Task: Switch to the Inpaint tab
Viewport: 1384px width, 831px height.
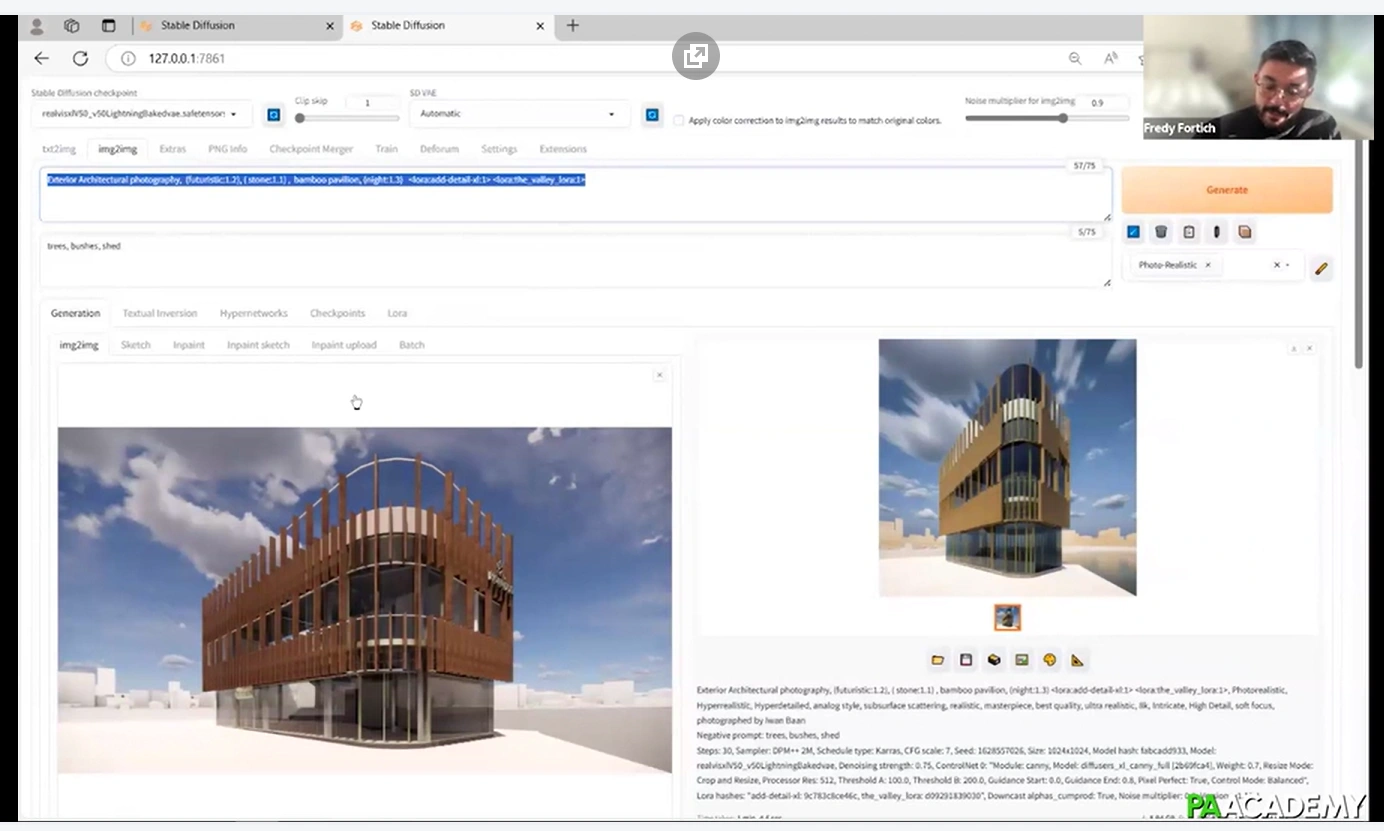Action: tap(189, 345)
